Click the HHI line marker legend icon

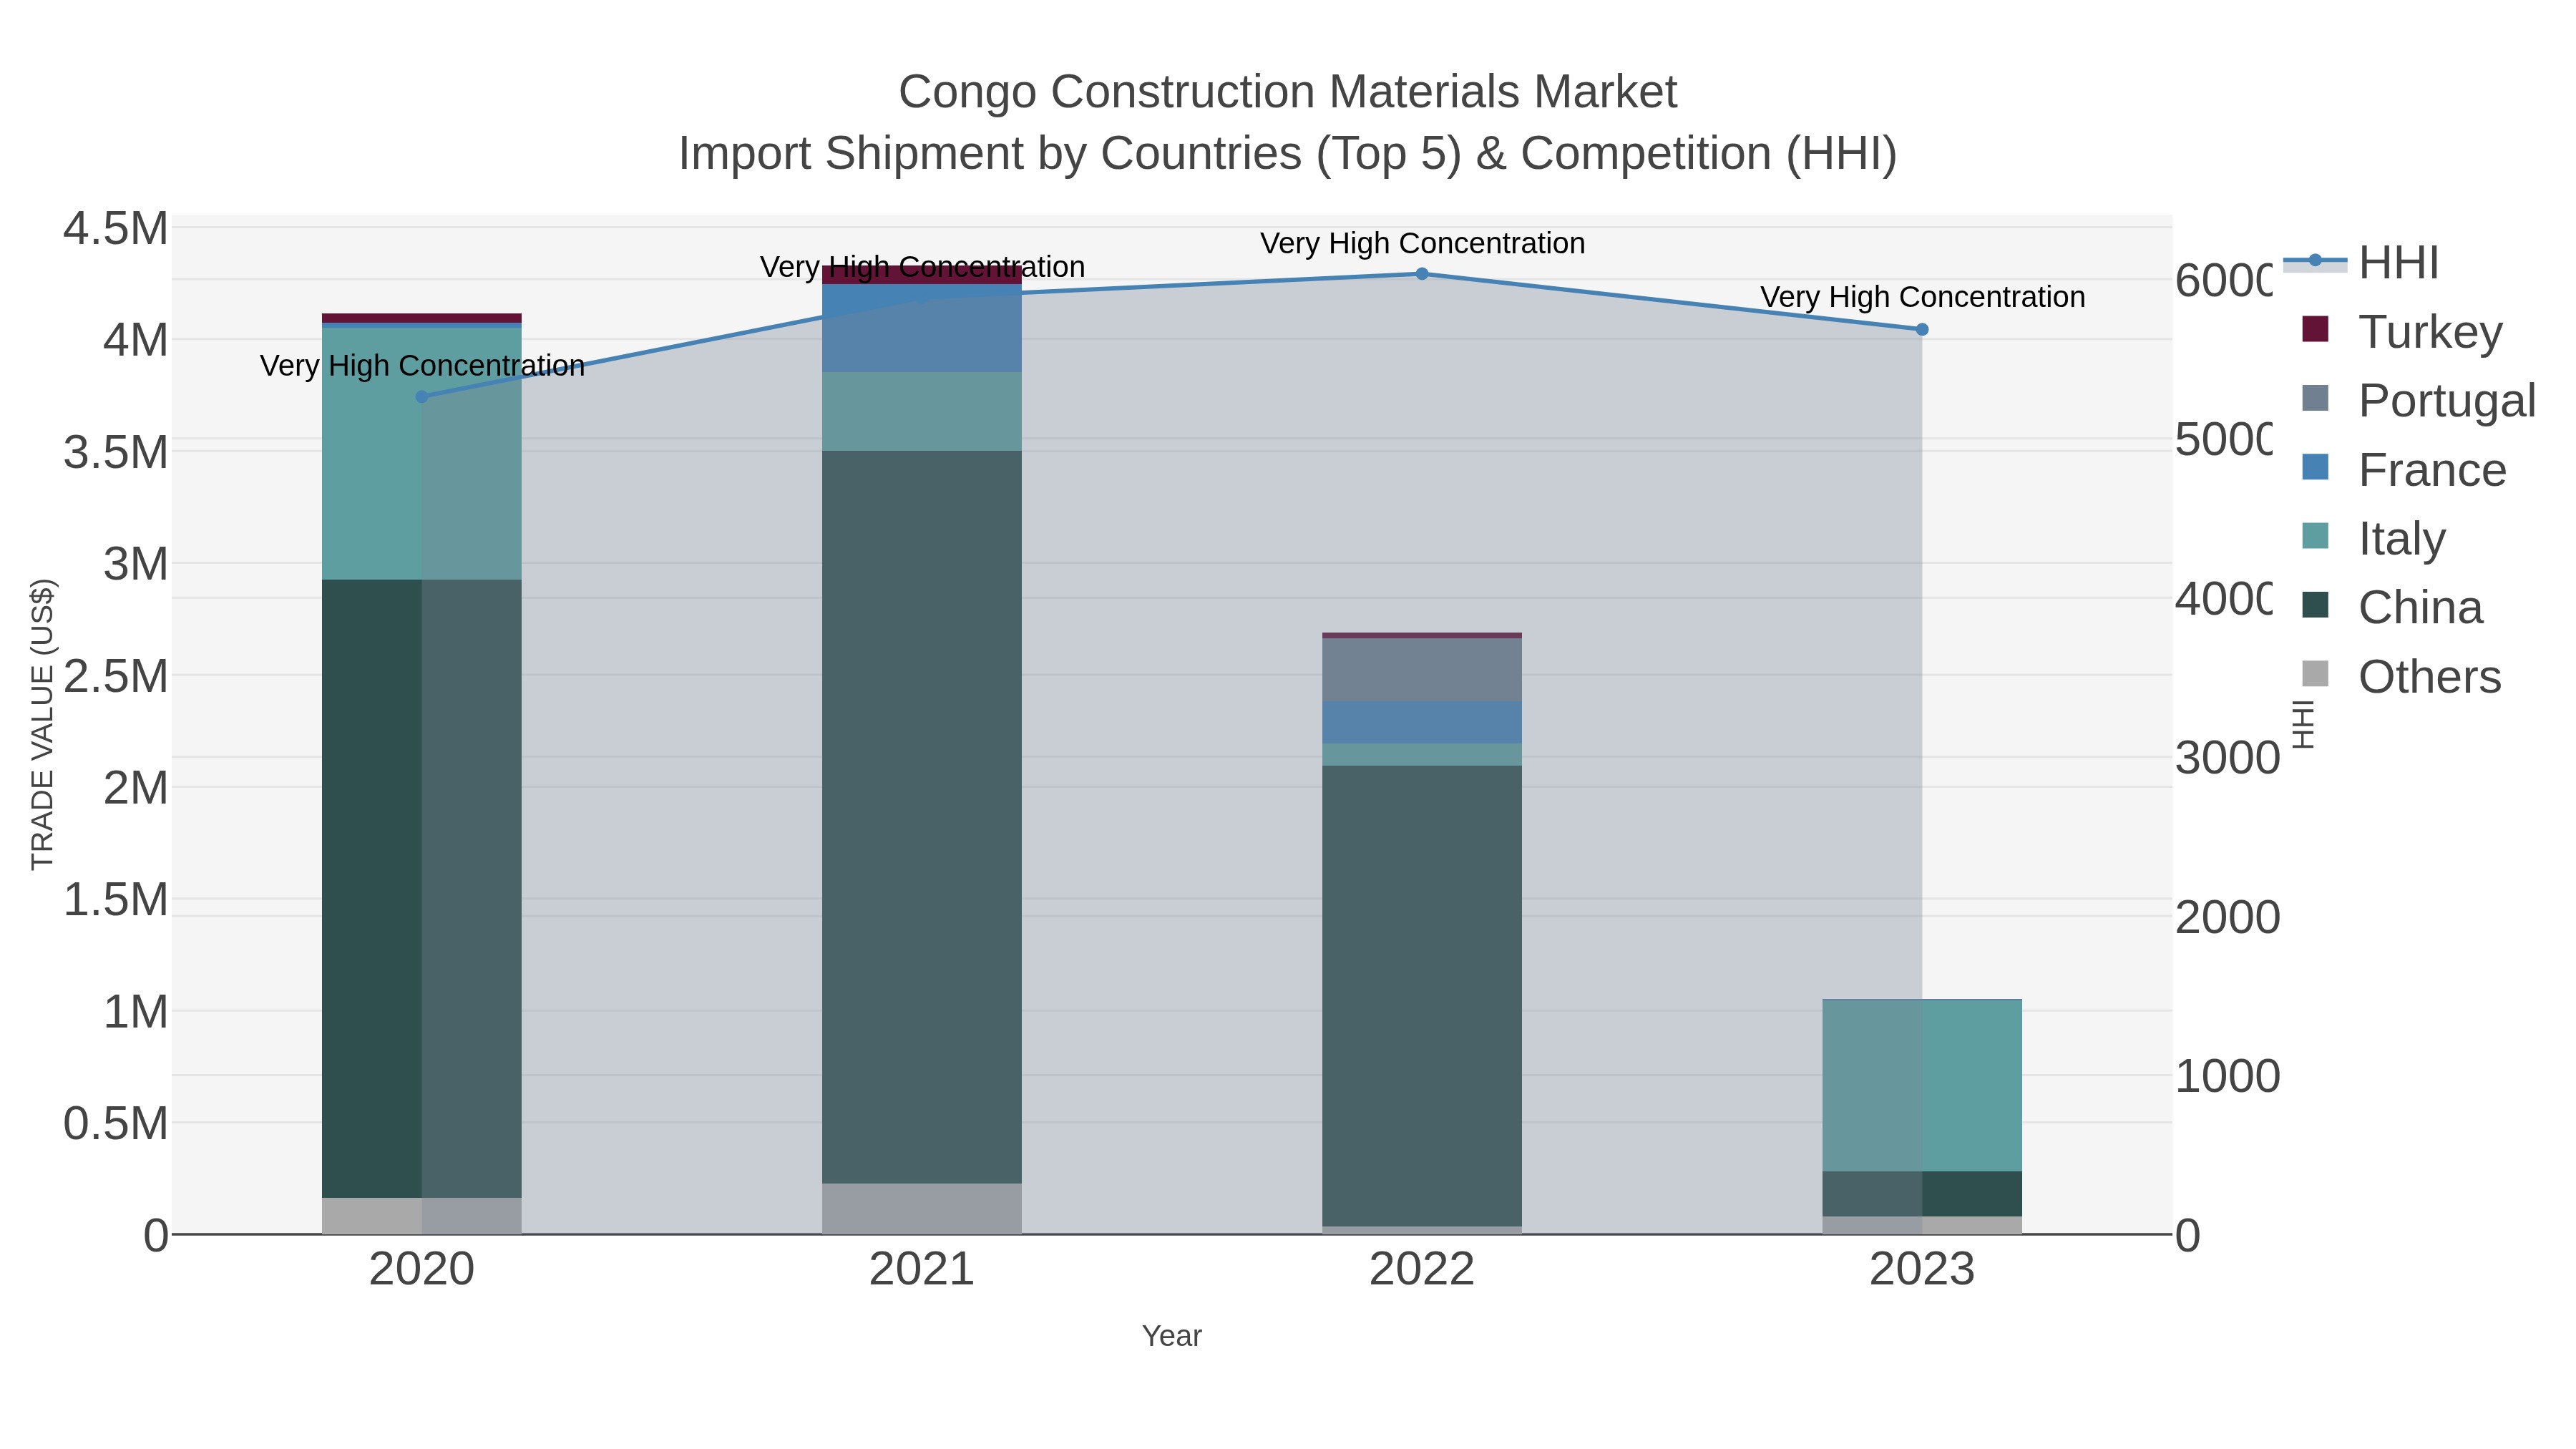click(2315, 261)
